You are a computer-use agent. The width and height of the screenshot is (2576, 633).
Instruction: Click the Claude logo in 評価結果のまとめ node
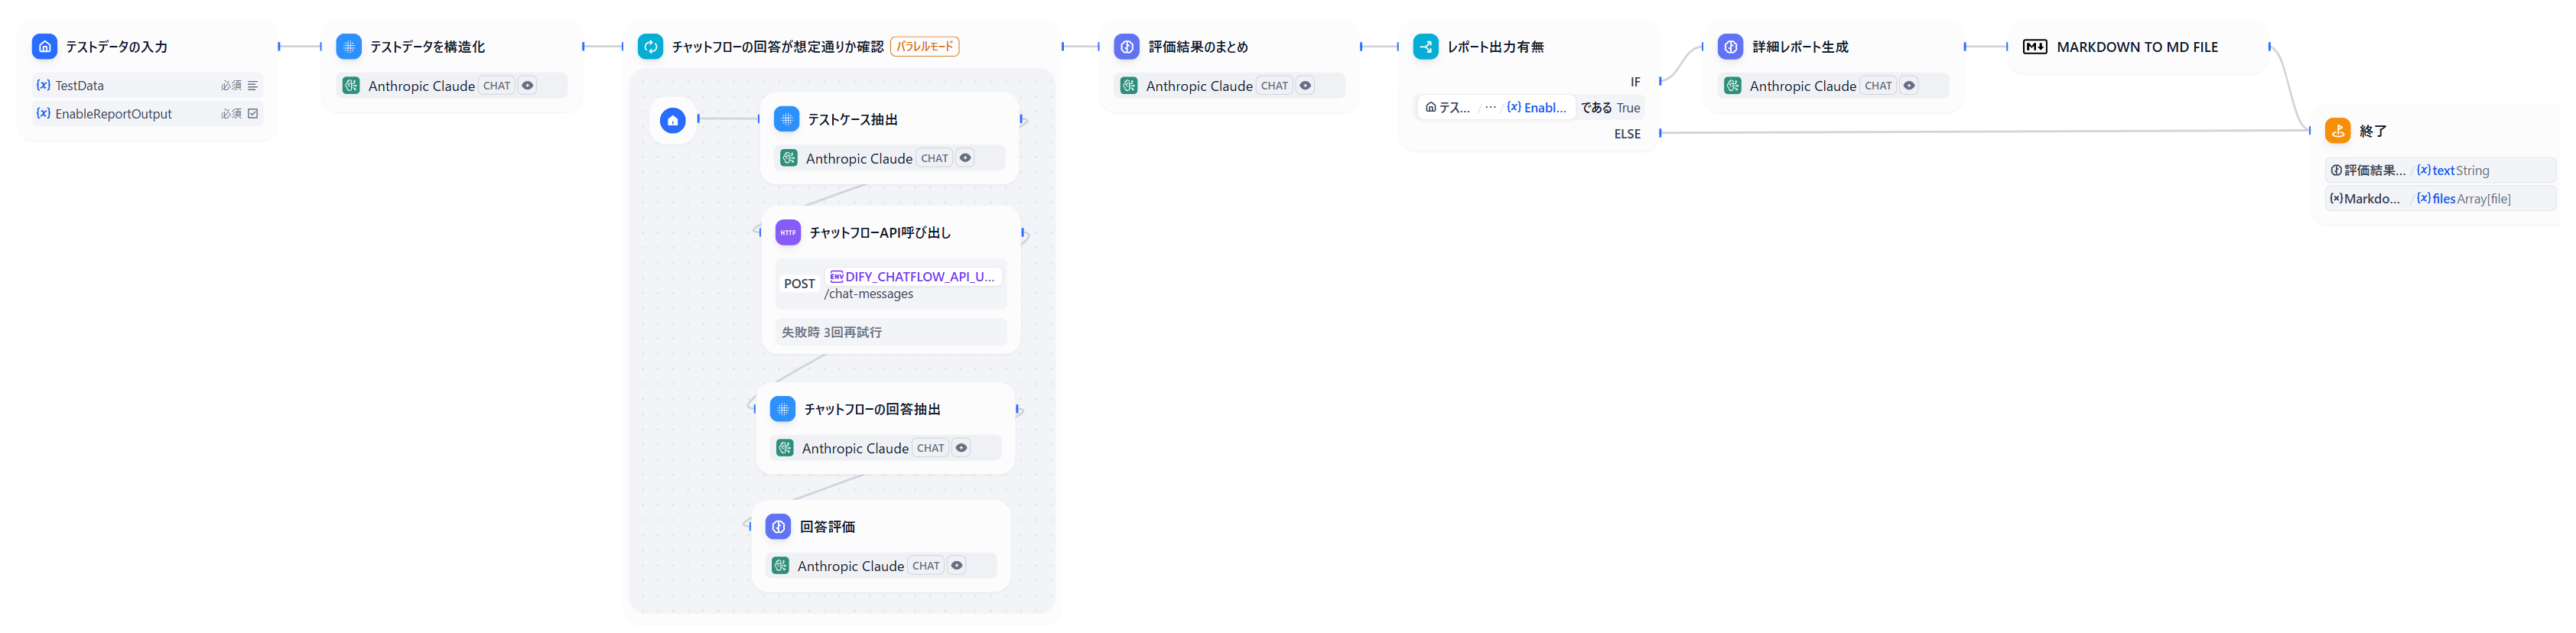[x=1129, y=86]
